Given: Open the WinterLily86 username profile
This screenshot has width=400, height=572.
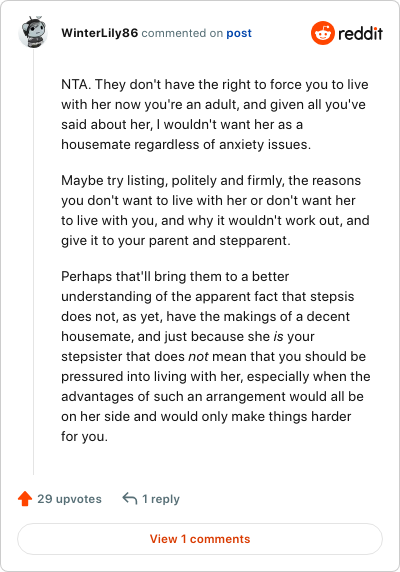Looking at the screenshot, I should coord(100,33).
